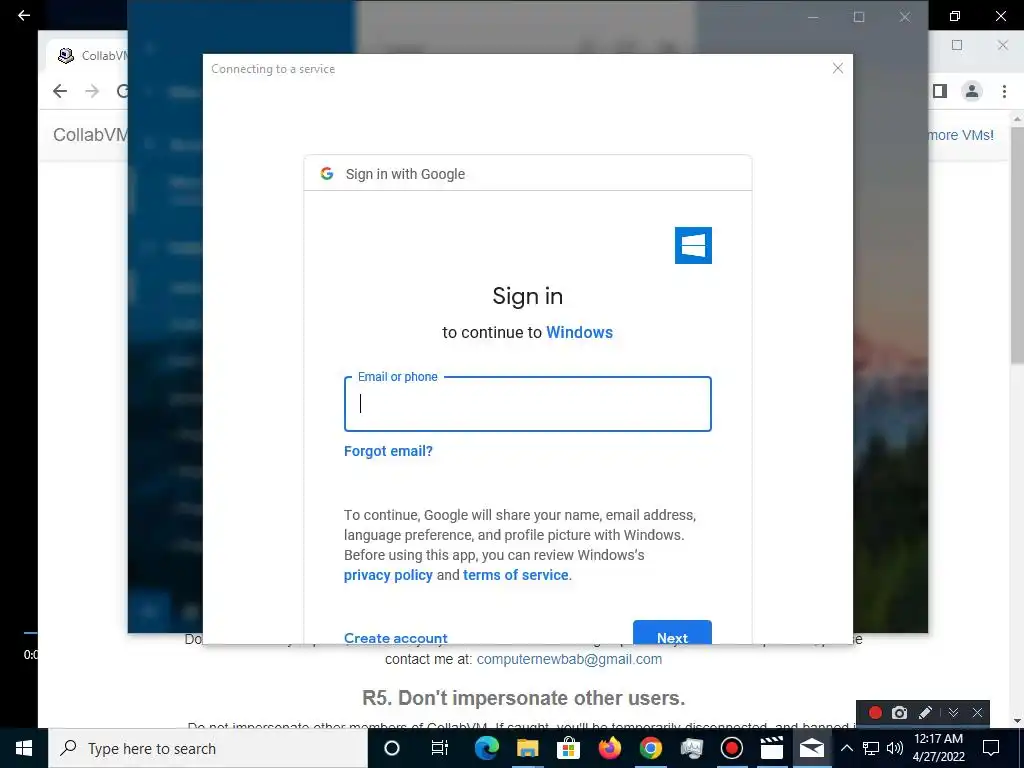
Task: Click the computernewbab@gmail.com email link
Action: click(569, 660)
